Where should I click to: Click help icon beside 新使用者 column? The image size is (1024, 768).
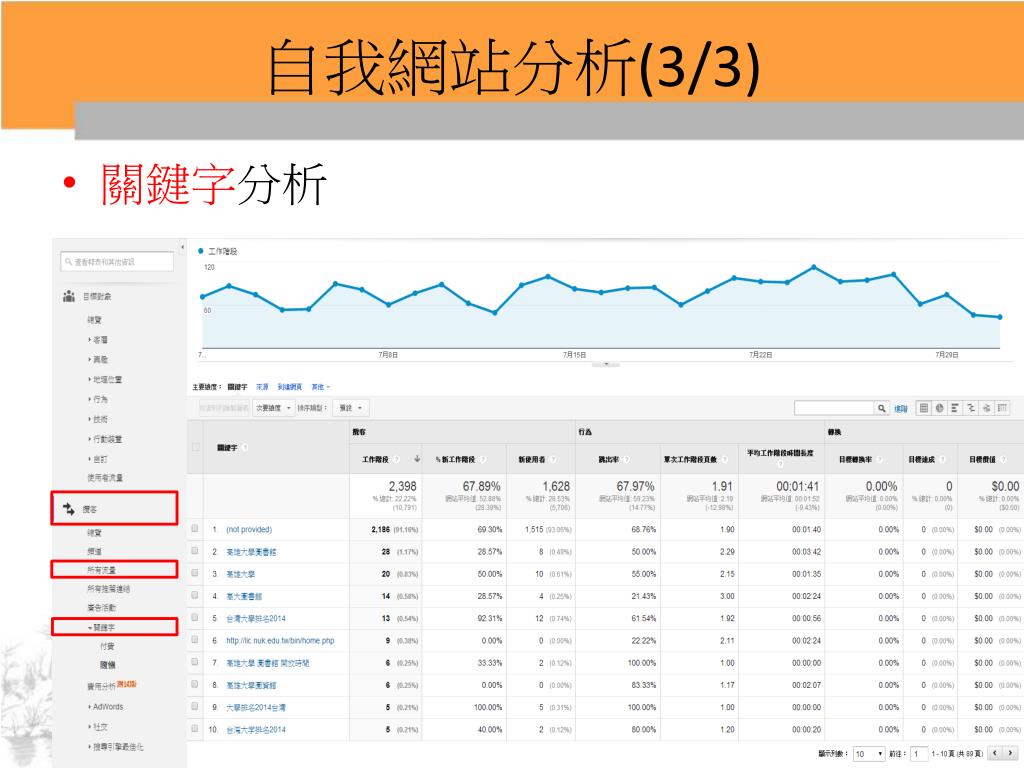coord(552,459)
